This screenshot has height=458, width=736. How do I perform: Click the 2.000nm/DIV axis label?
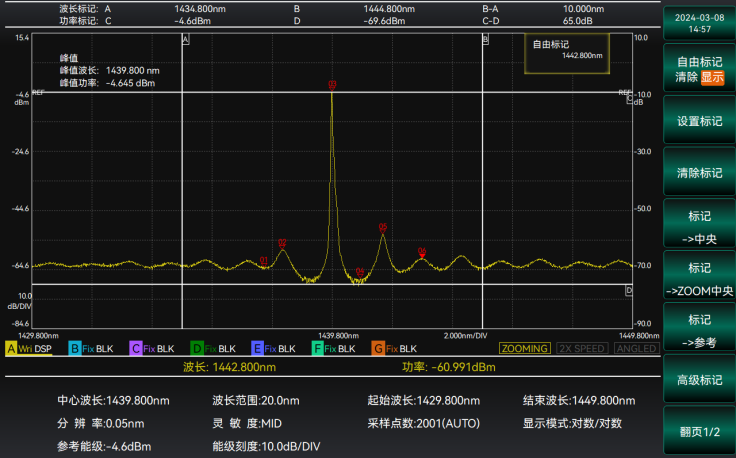[x=466, y=336]
